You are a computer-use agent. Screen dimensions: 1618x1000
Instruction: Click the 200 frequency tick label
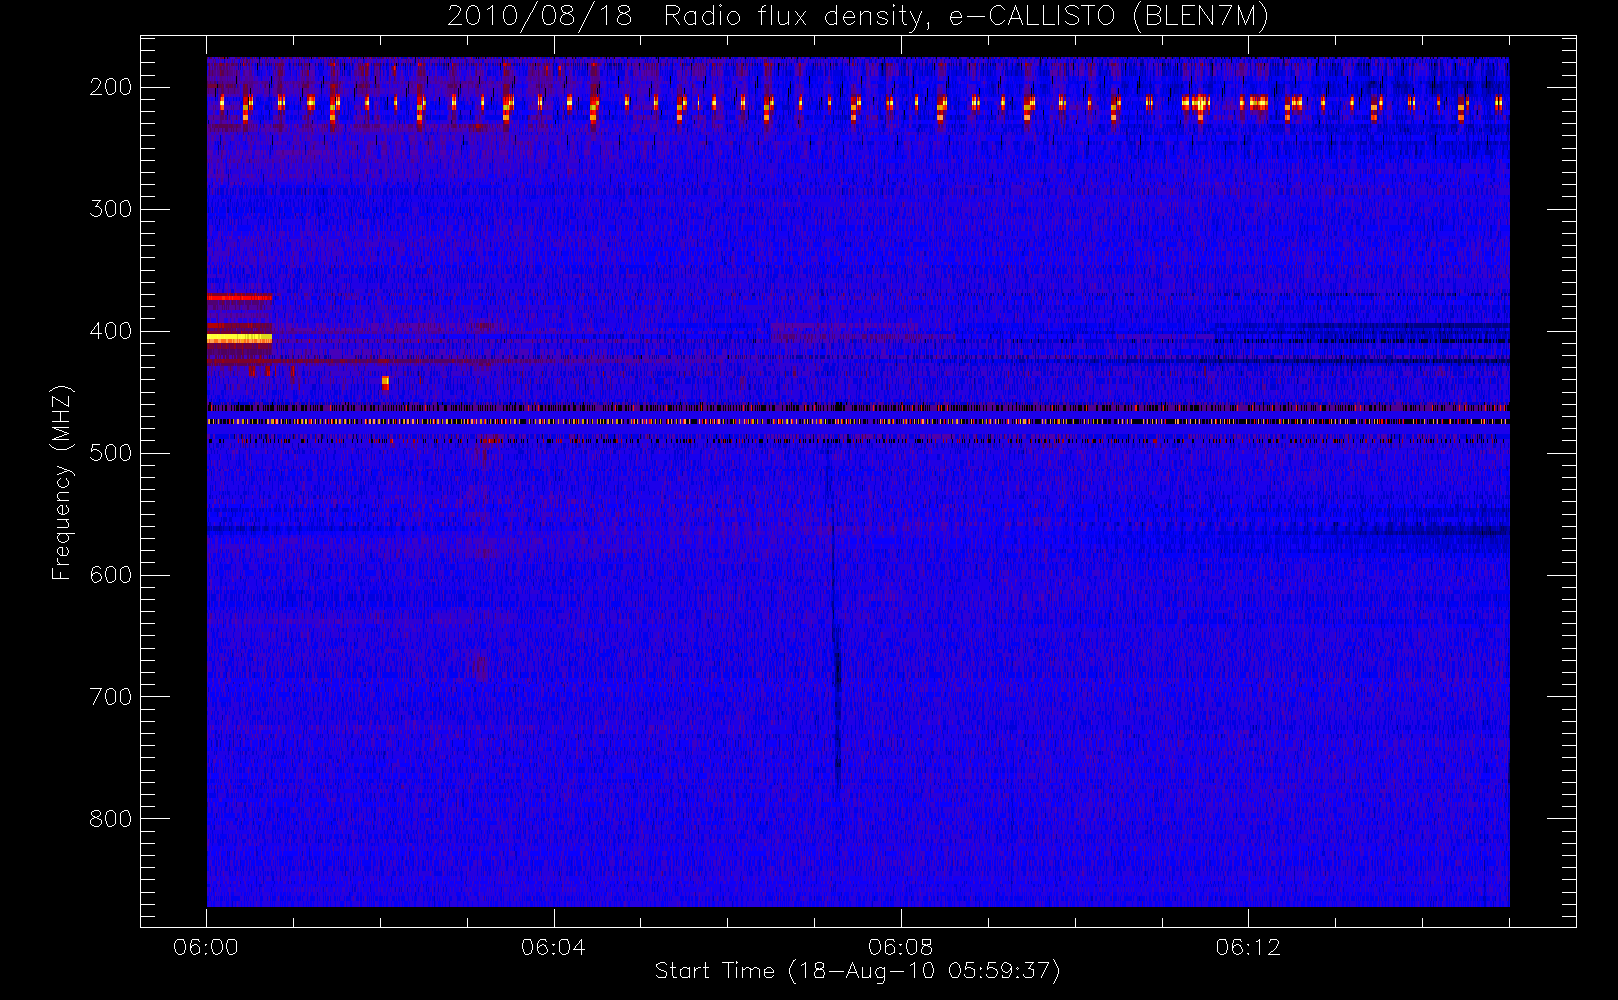[x=111, y=87]
